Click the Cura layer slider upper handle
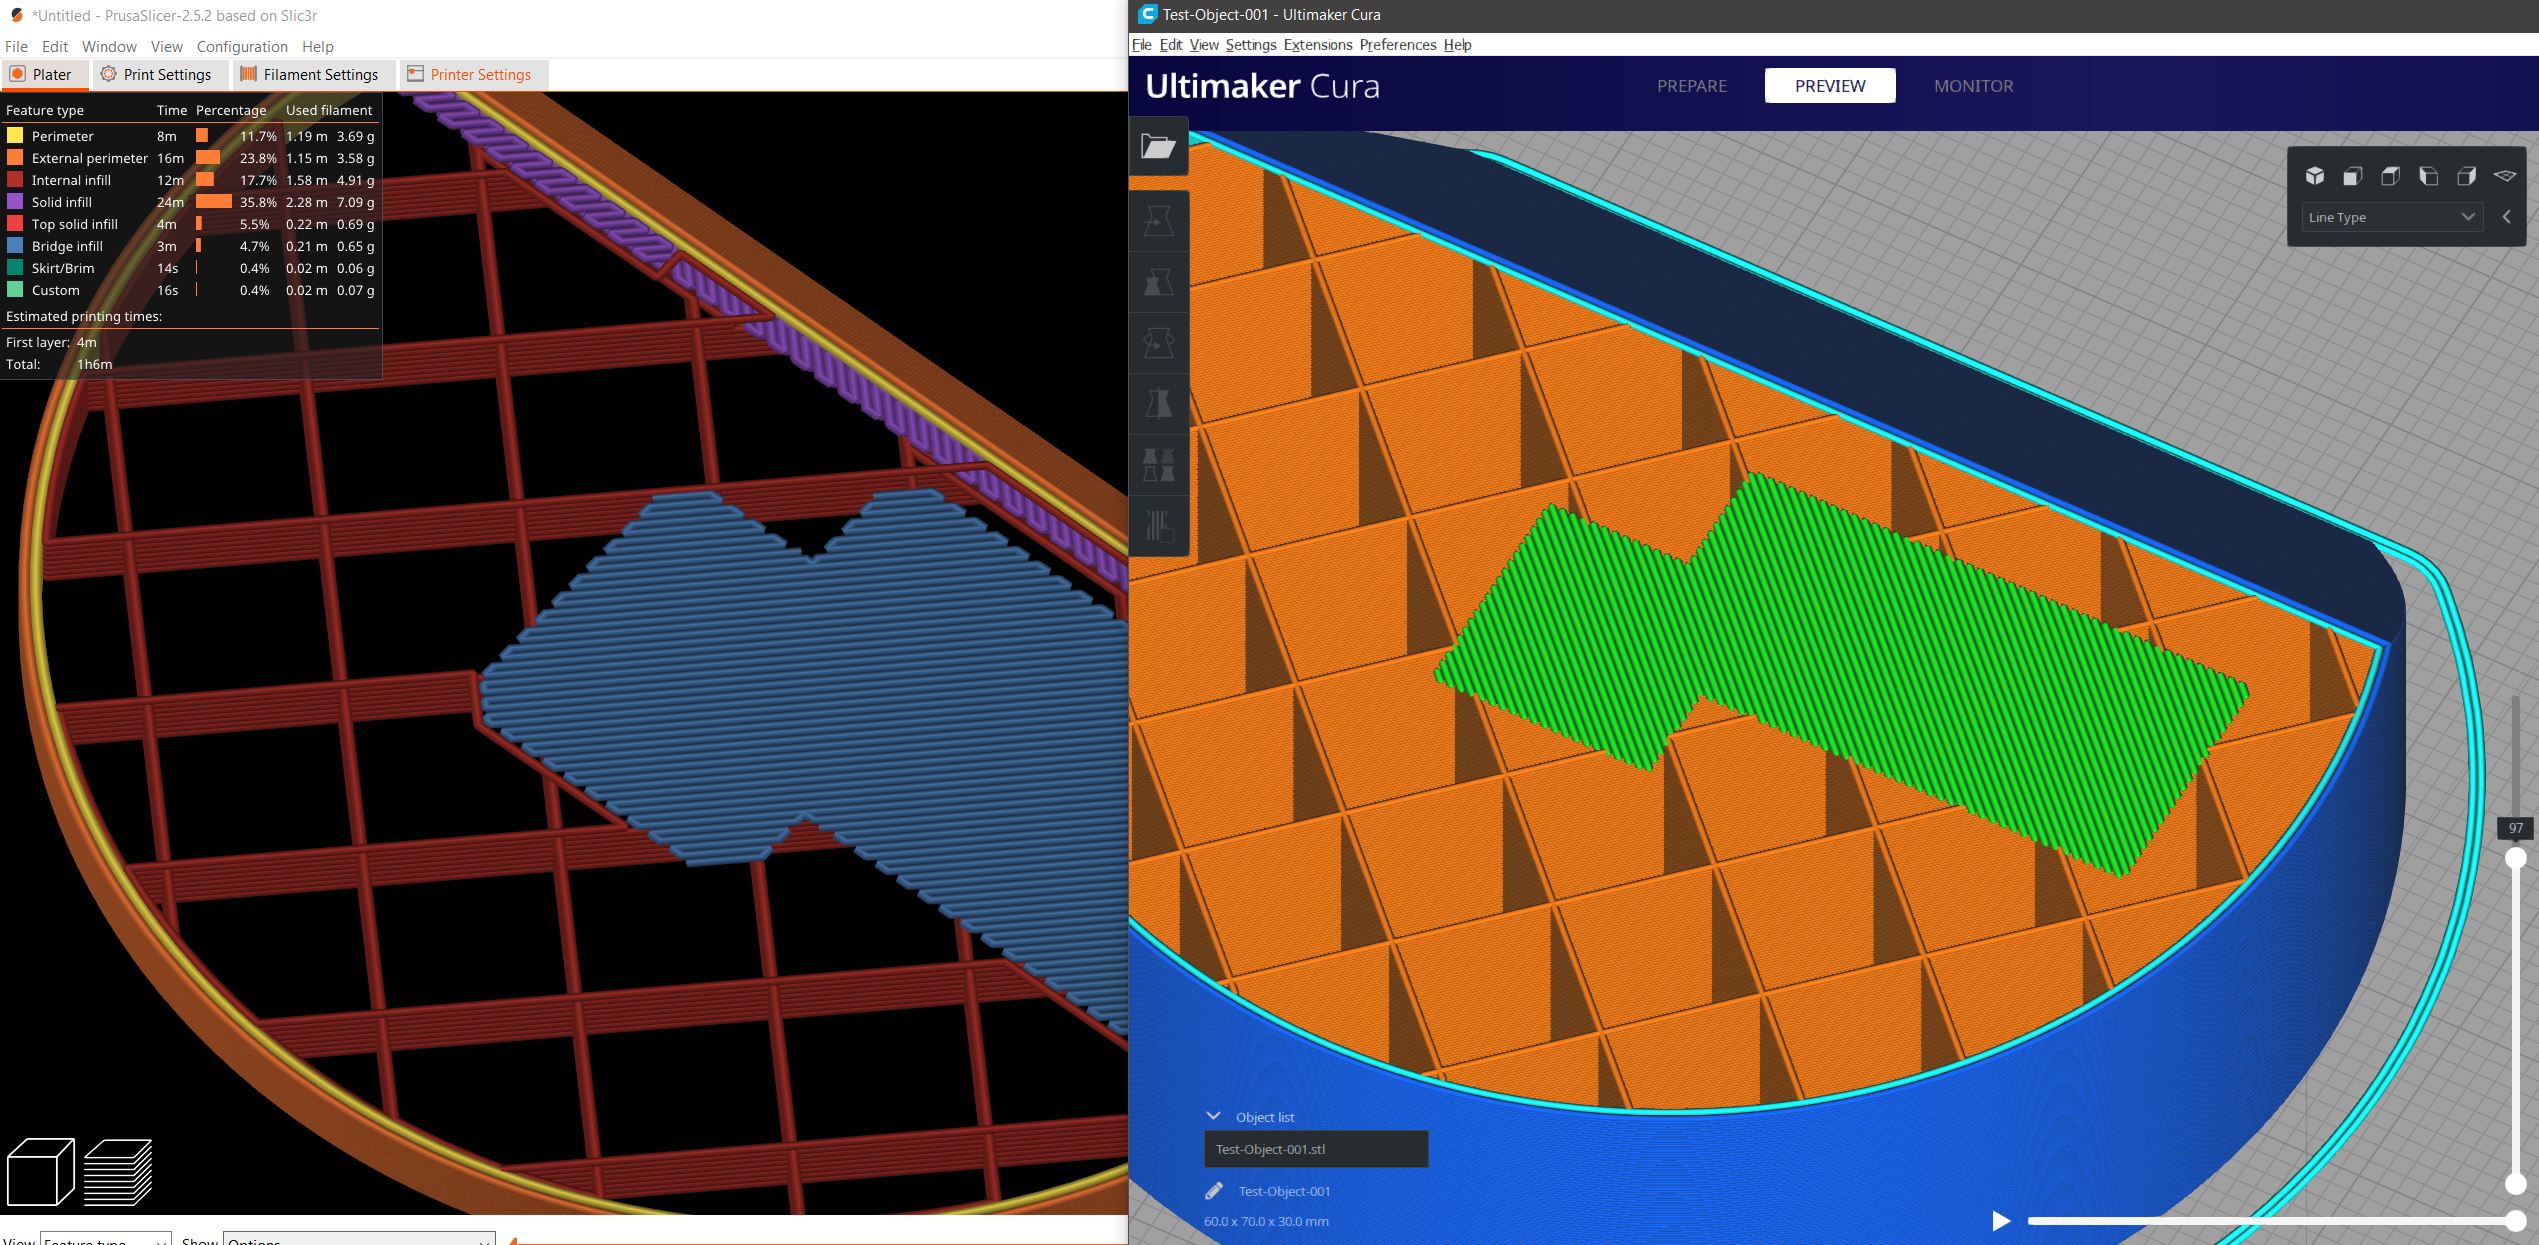 [2515, 858]
